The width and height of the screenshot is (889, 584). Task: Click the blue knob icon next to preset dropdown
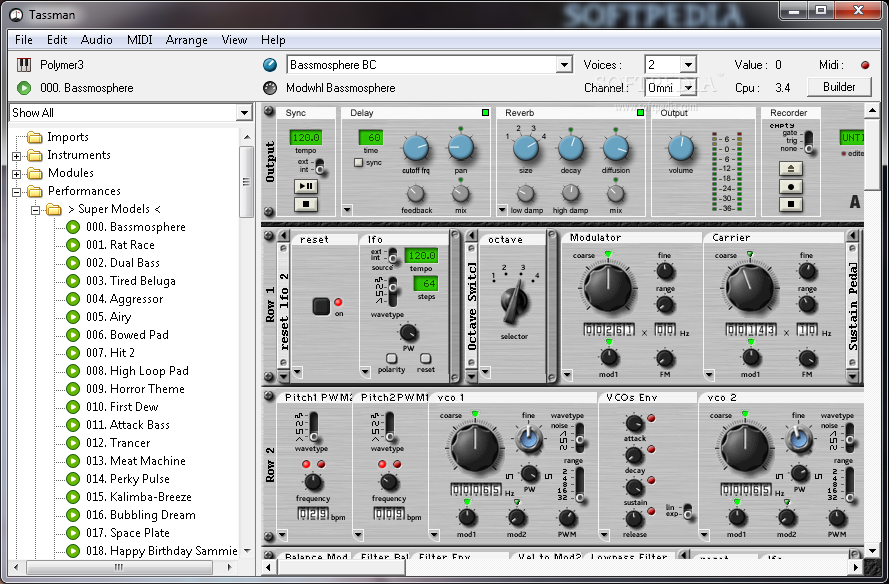(x=270, y=65)
